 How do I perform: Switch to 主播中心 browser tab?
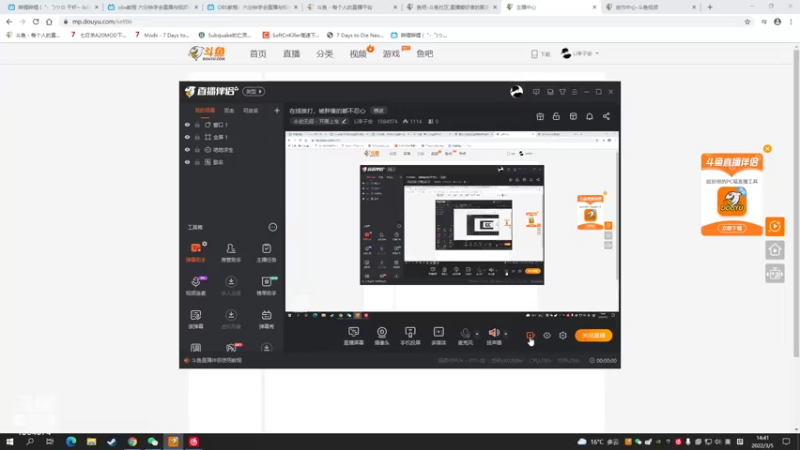coord(552,7)
